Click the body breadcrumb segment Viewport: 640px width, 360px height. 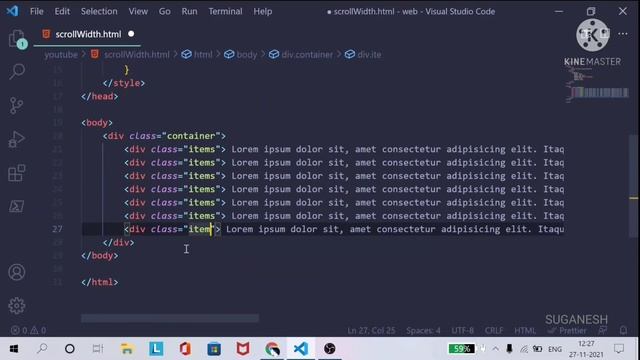pyautogui.click(x=241, y=54)
